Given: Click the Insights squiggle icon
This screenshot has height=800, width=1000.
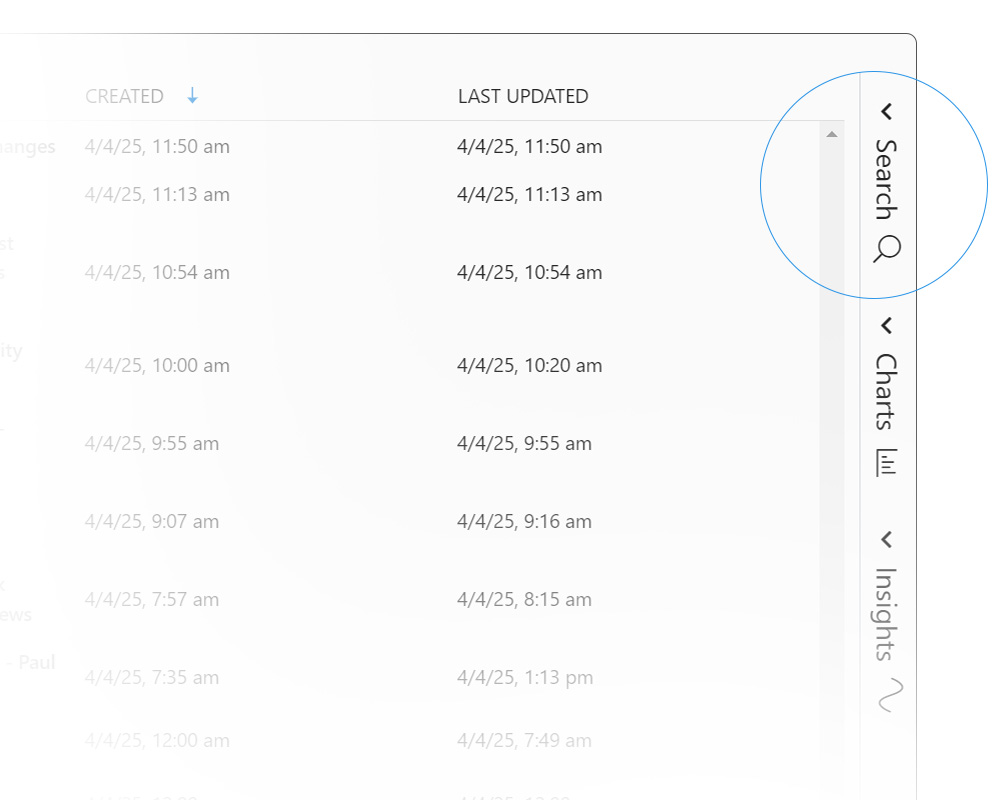Looking at the screenshot, I should click(x=888, y=694).
